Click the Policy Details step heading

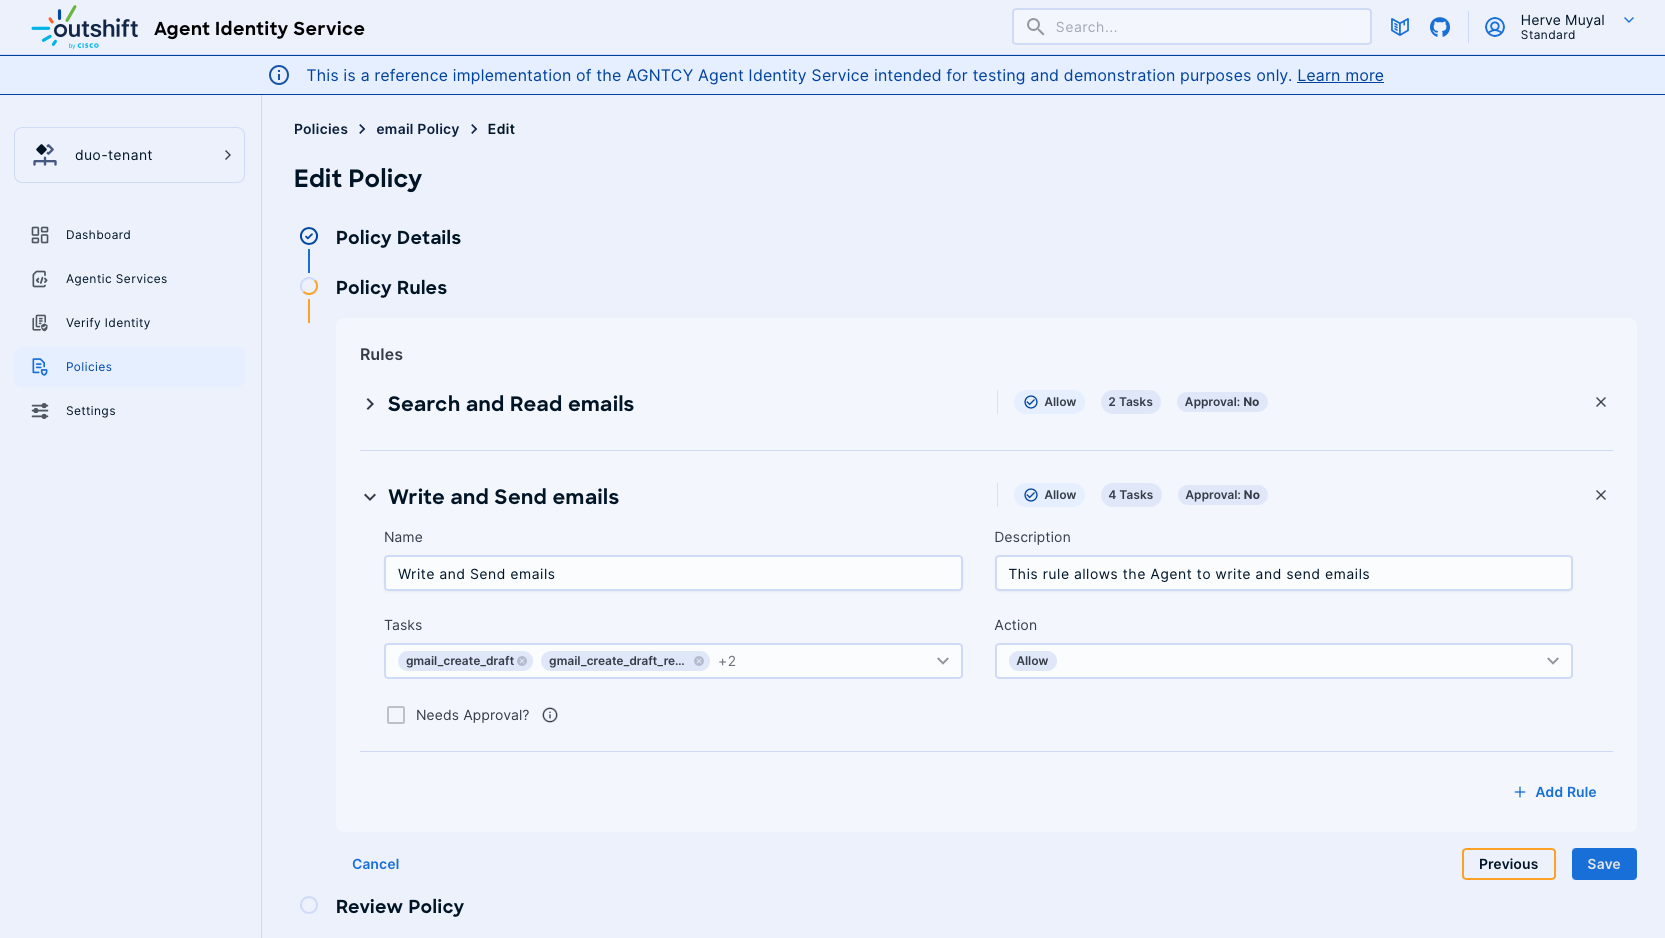398,237
